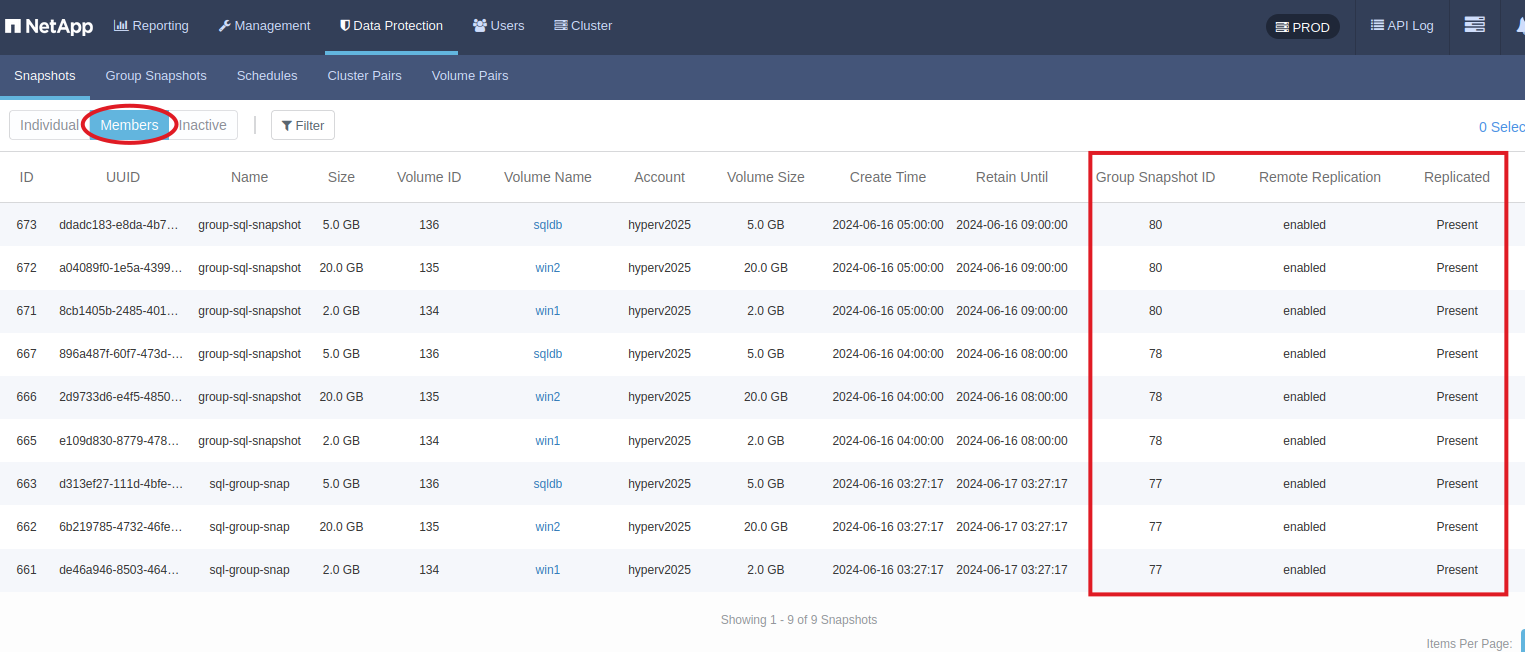The image size is (1525, 652).
Task: Sort by the Size column header
Action: [341, 177]
